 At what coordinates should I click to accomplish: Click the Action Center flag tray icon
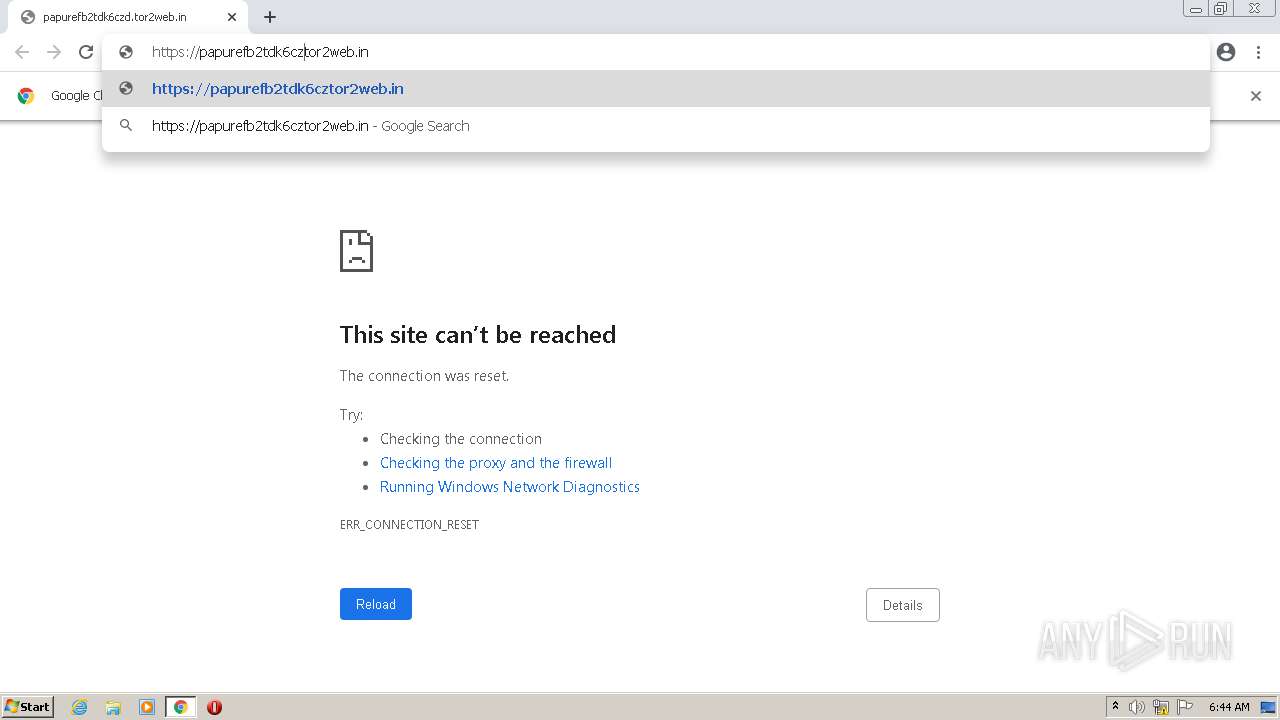pyautogui.click(x=1185, y=707)
